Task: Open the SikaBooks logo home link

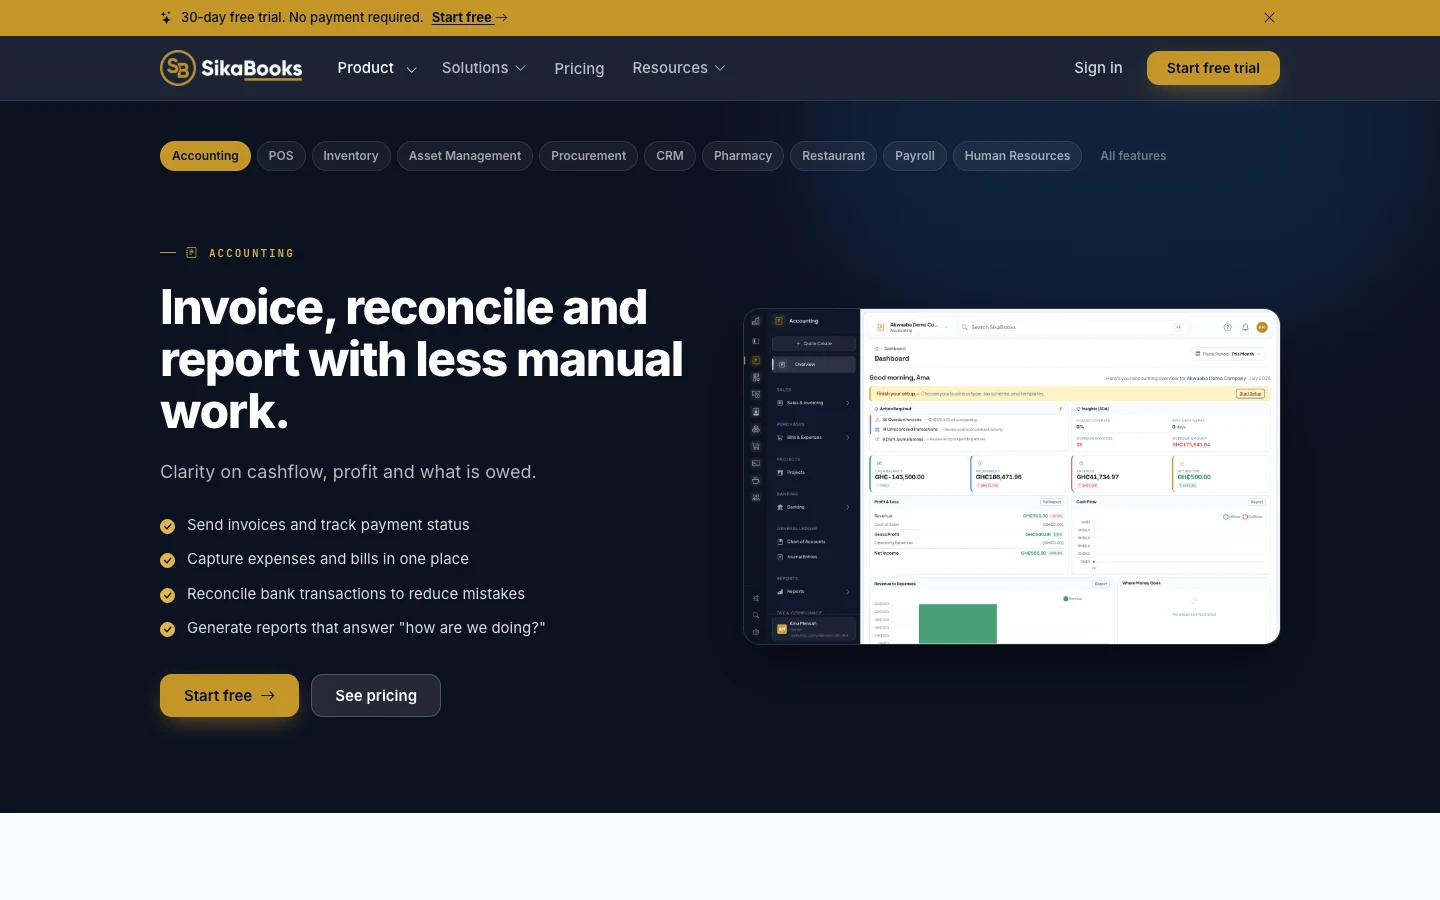Action: coord(231,68)
